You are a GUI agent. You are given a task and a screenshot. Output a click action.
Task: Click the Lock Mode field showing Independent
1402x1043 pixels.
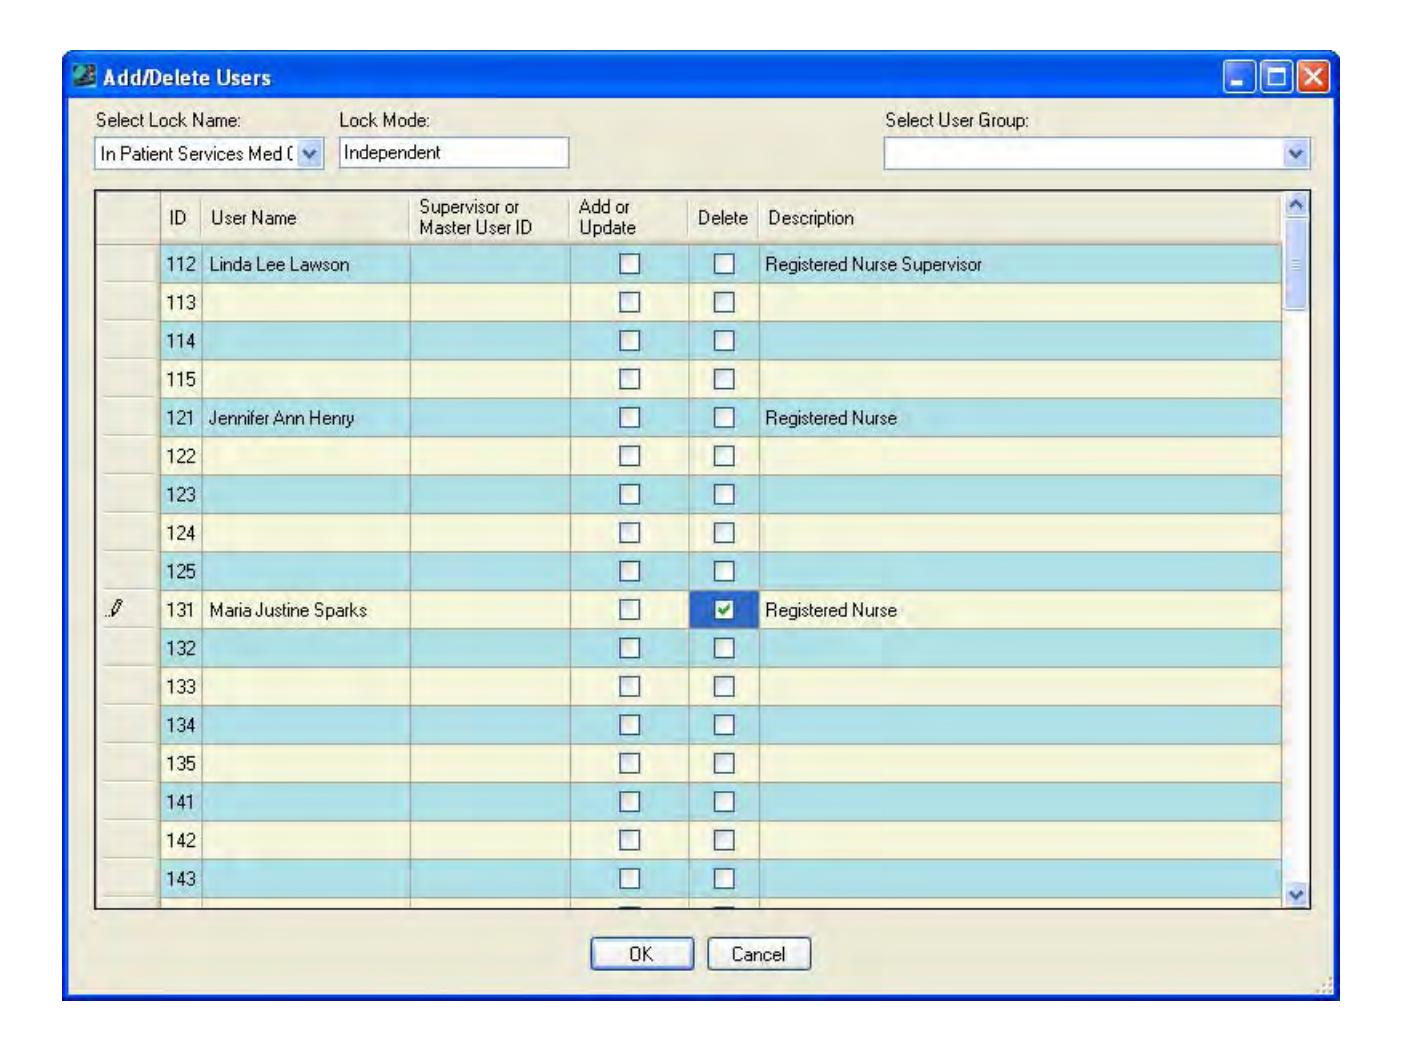coord(454,153)
